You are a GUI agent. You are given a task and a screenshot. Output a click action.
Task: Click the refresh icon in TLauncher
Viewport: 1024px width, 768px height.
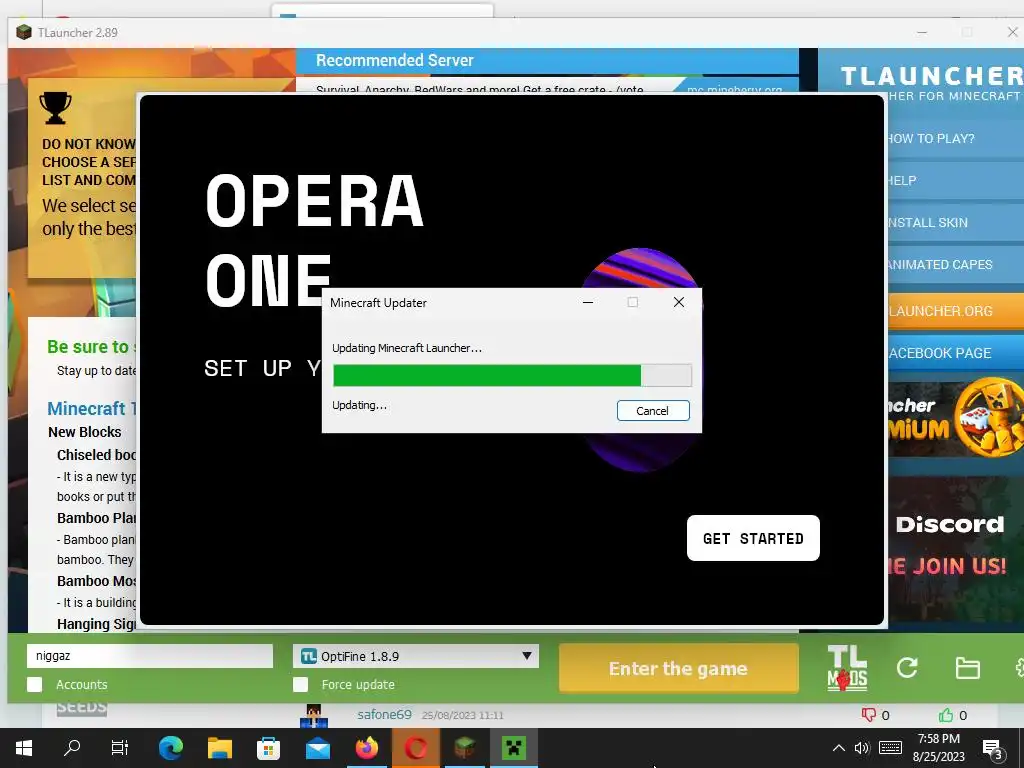coord(907,668)
